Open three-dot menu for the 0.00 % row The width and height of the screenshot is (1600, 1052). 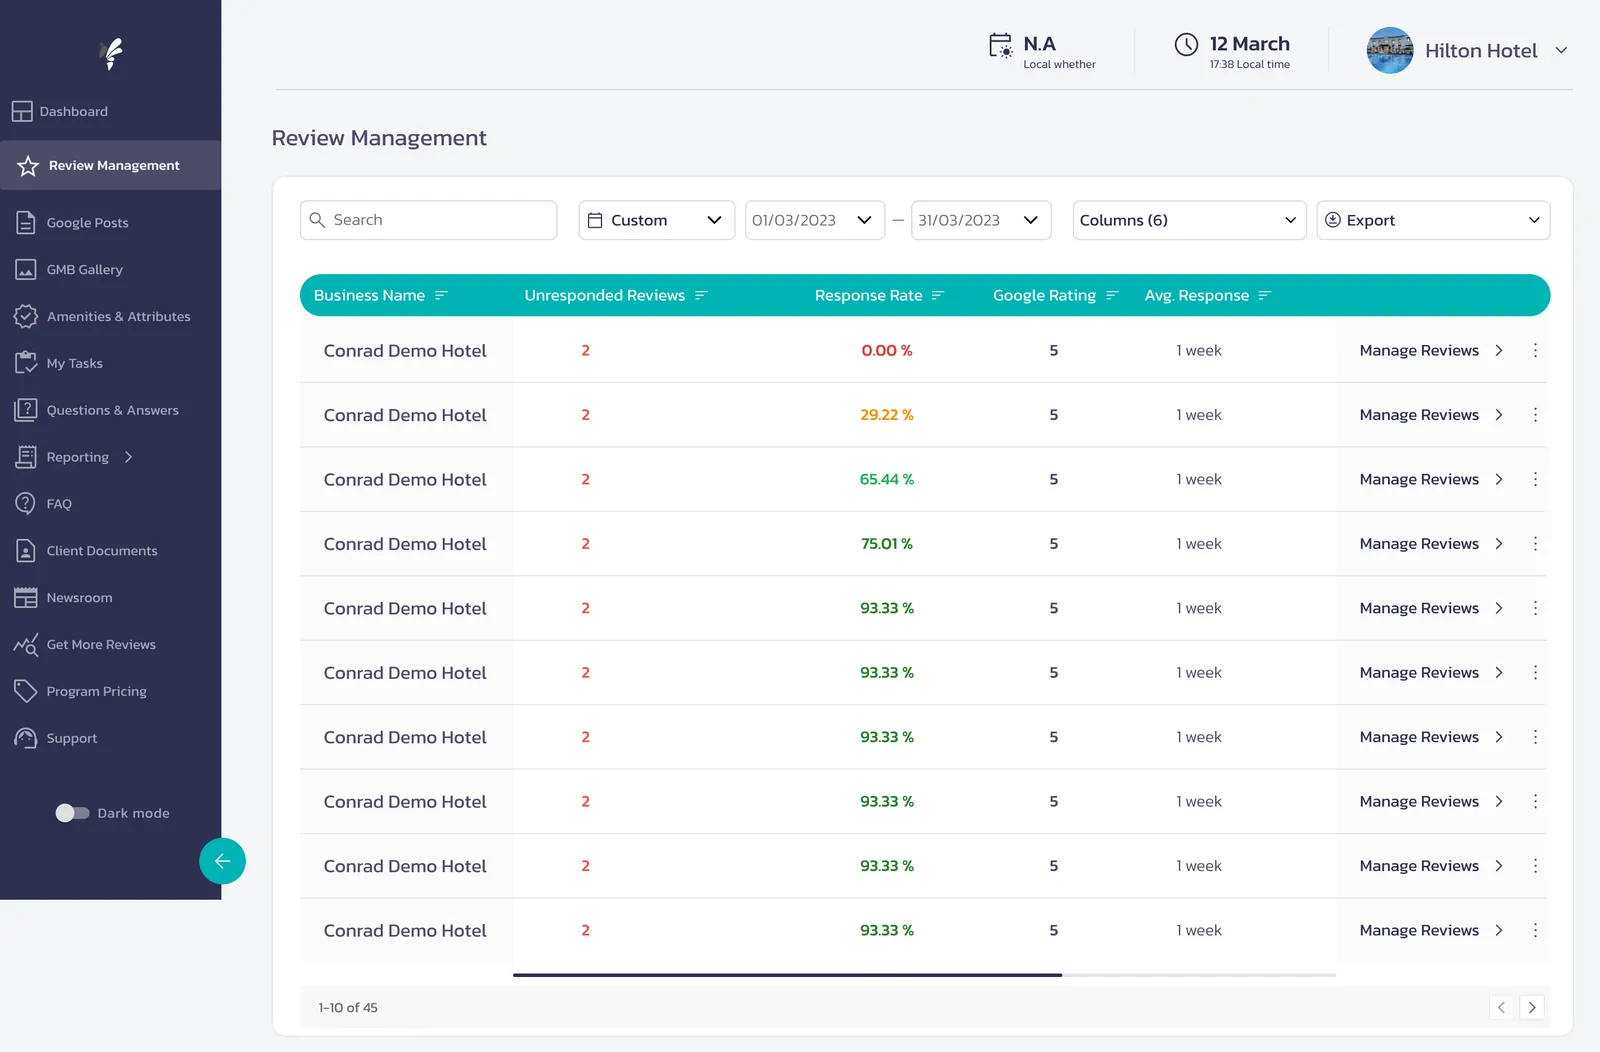1535,350
